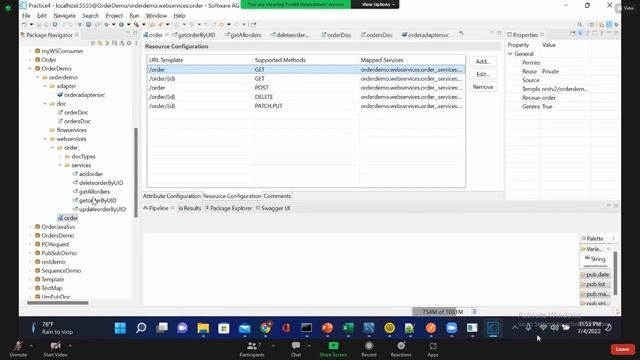Open Chrome from the taskbar
Screen dimensions: 640x360
click(265, 328)
